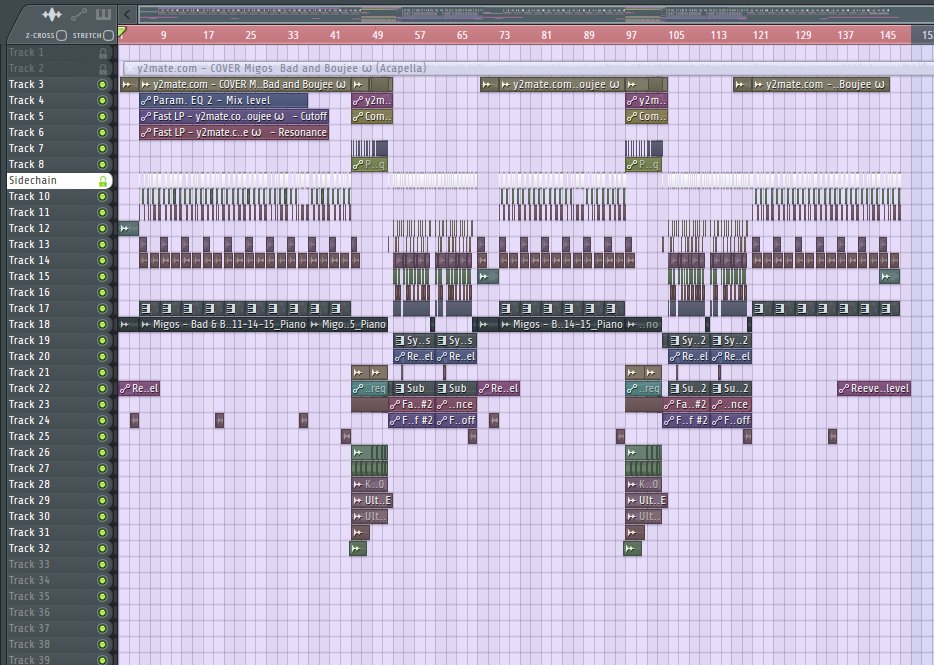934x665 pixels.
Task: Click the green playhead marker at song start
Action: coord(122,32)
